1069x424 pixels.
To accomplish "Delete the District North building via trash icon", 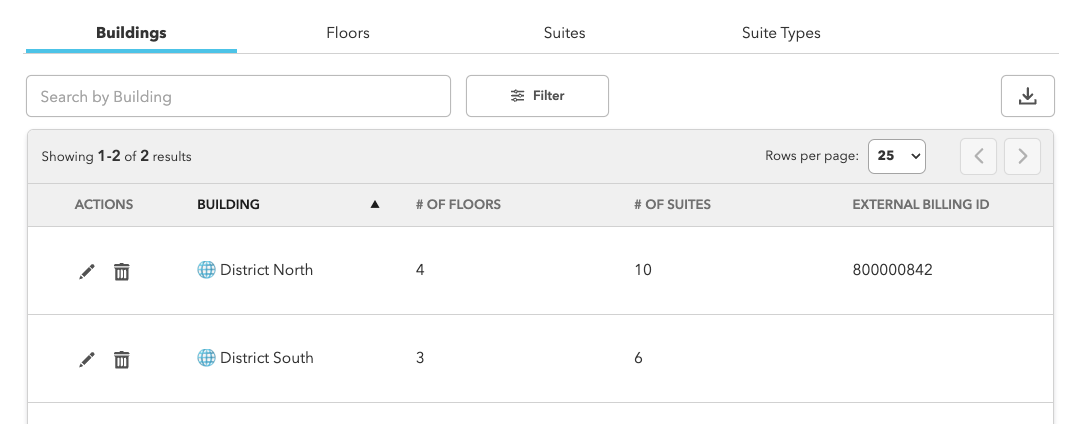I will click(121, 271).
